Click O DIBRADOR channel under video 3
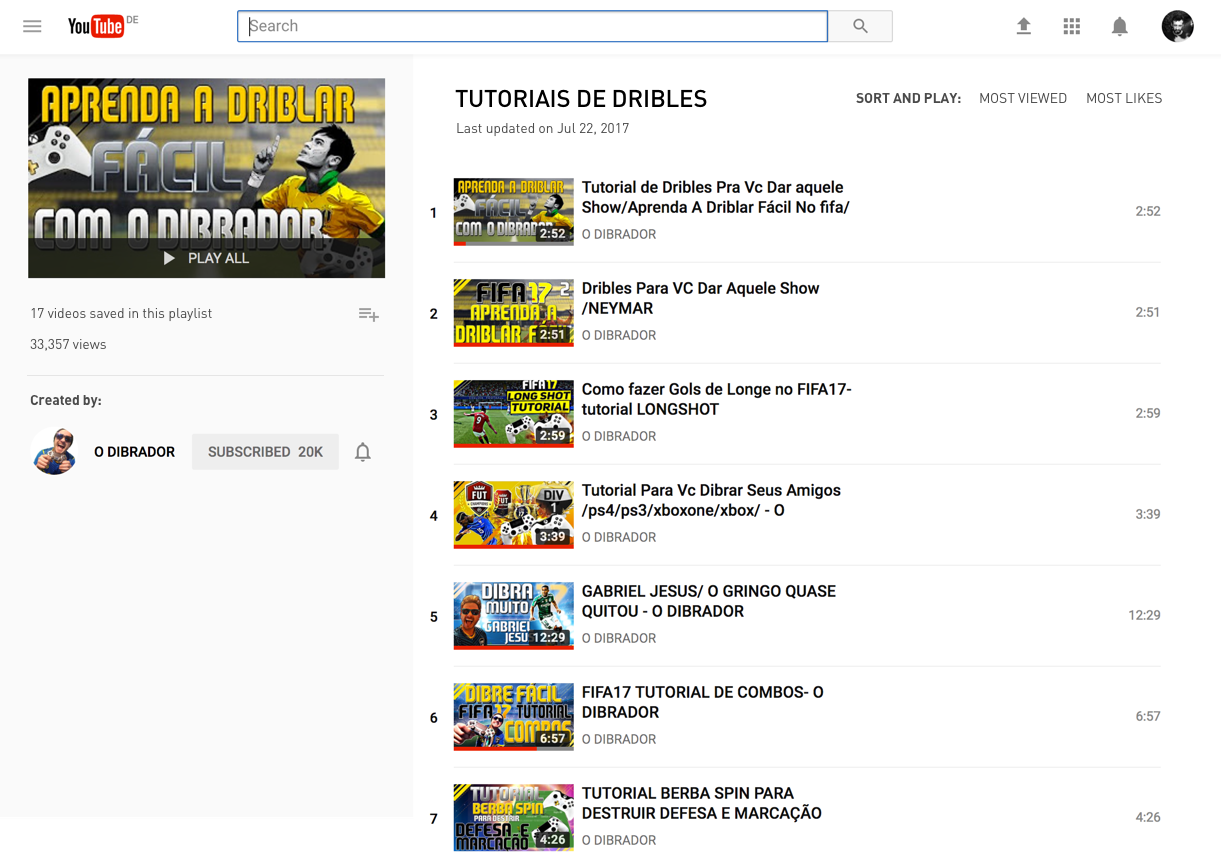 (x=619, y=436)
